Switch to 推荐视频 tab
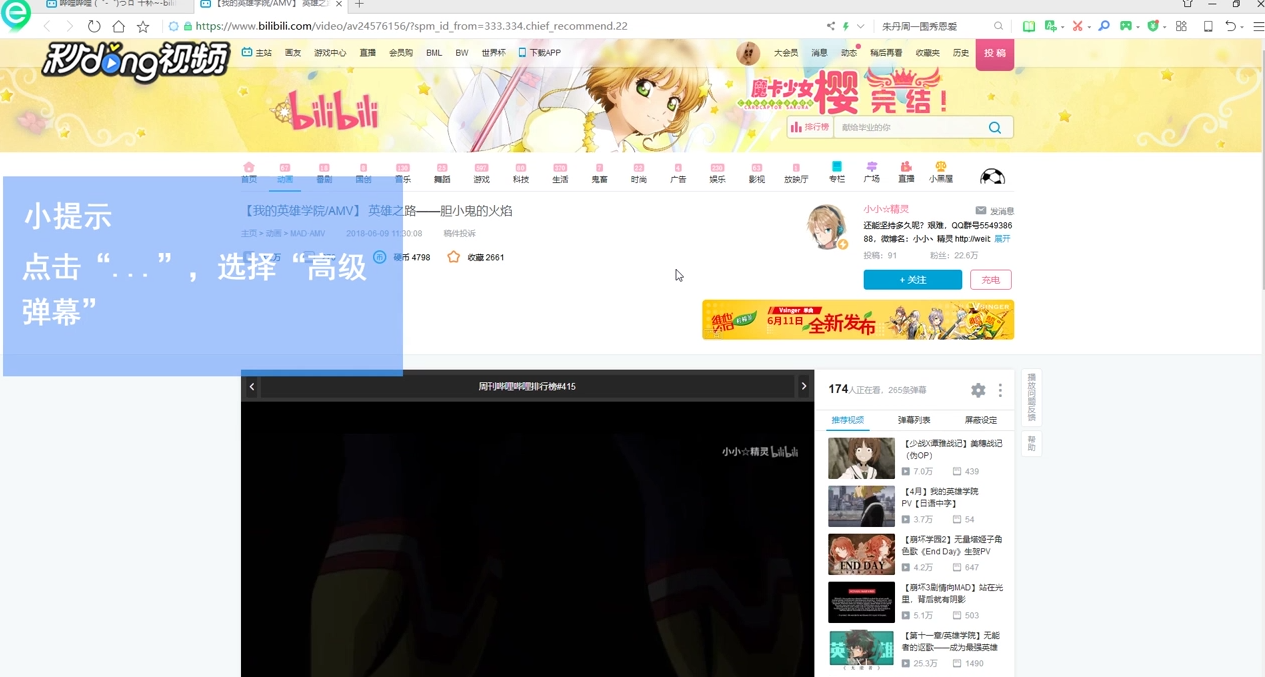The width and height of the screenshot is (1265, 677). (x=848, y=420)
